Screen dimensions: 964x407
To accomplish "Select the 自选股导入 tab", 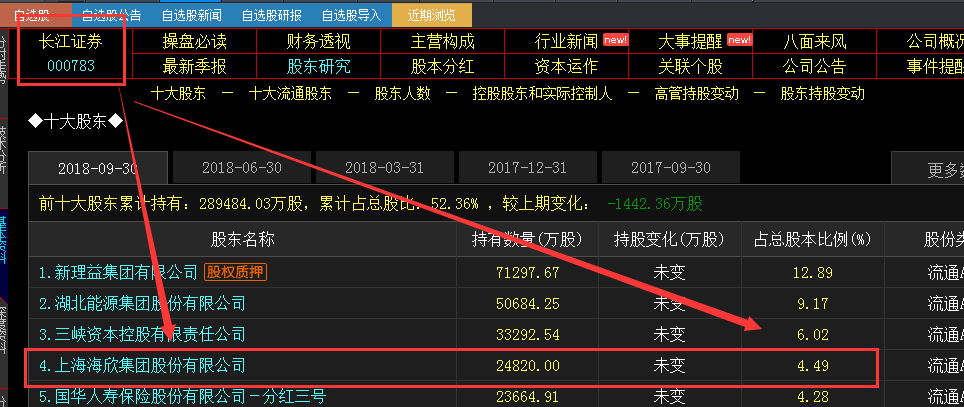I will 351,15.
